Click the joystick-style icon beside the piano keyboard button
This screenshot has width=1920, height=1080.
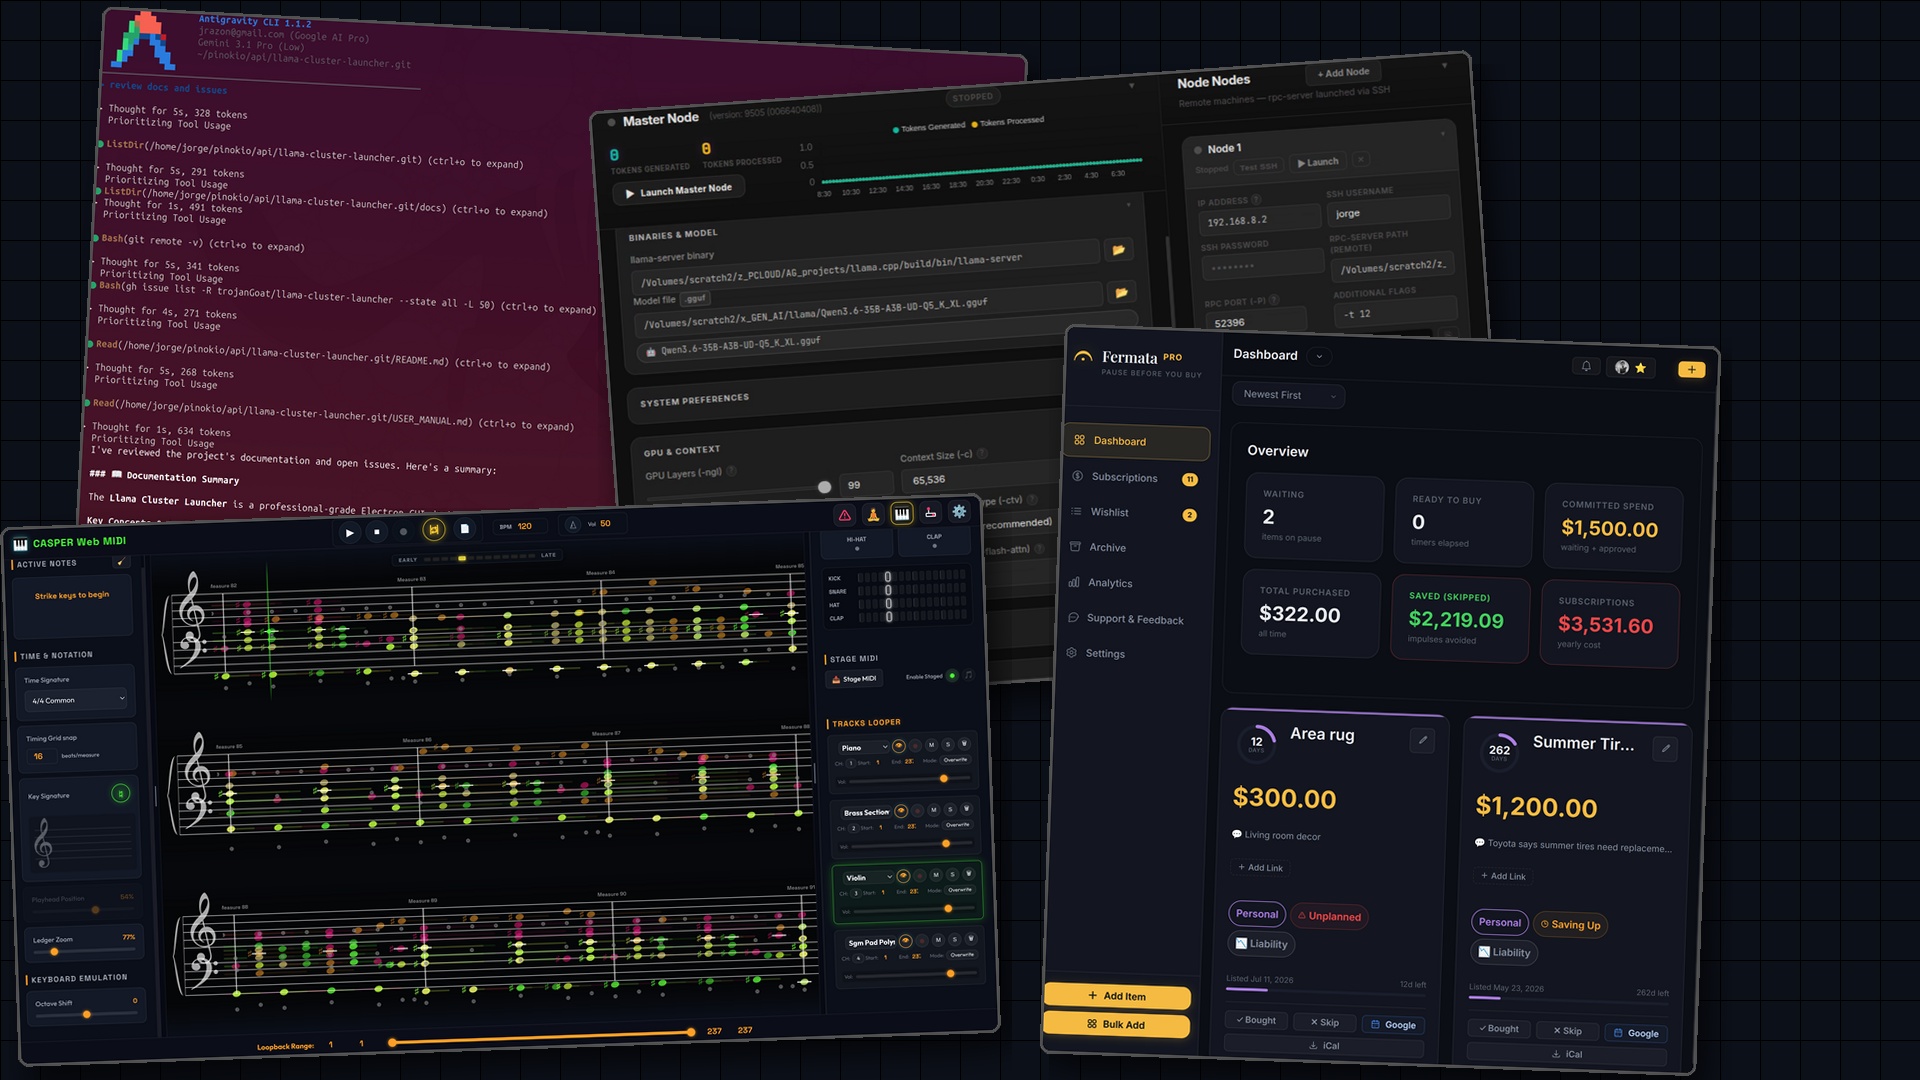(x=931, y=512)
